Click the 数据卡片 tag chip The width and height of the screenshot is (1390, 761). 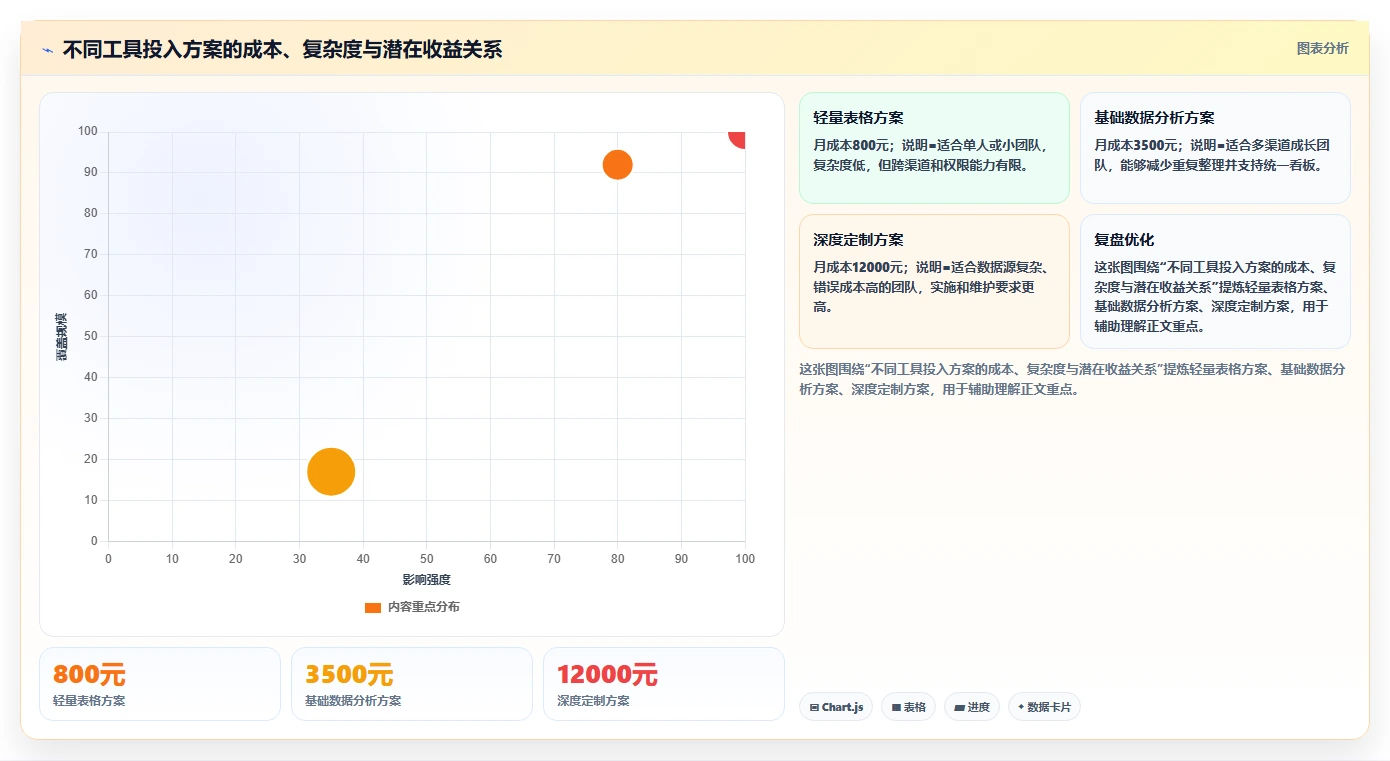(x=1044, y=707)
